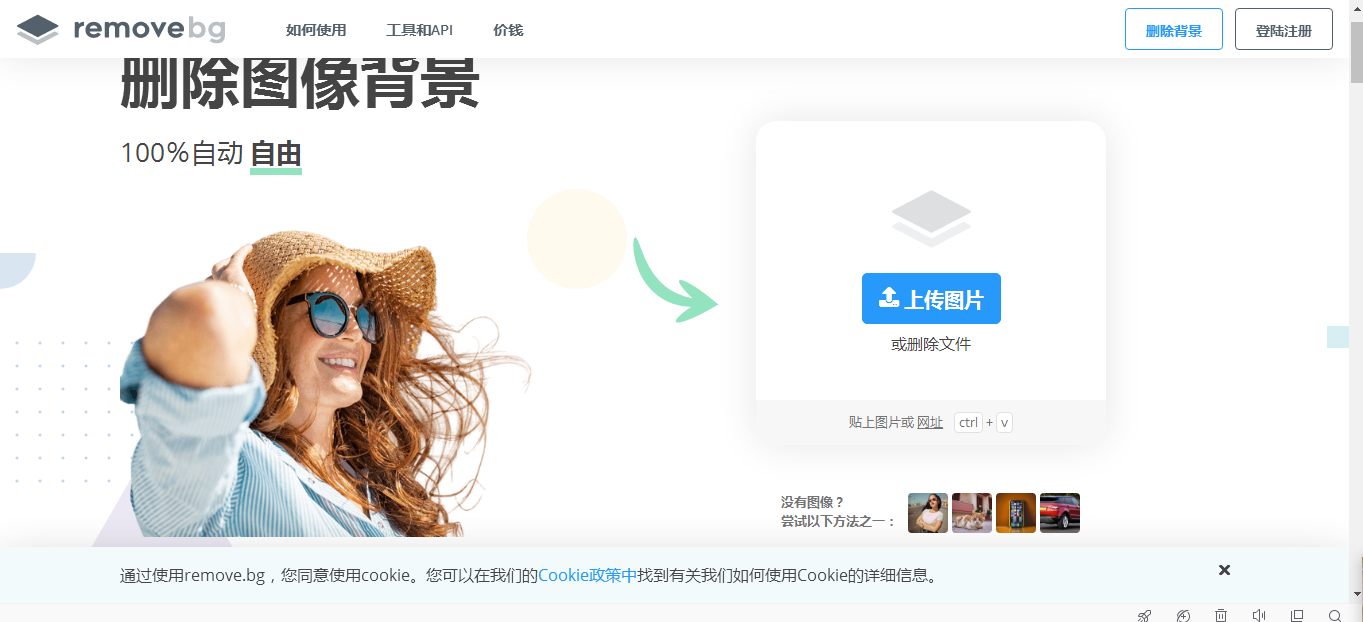Open the Cookie政策中 link

(588, 575)
